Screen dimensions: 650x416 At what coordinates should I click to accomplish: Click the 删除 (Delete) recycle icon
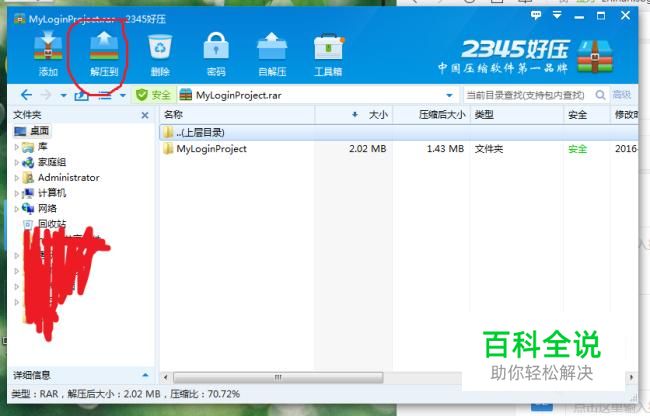pyautogui.click(x=160, y=54)
